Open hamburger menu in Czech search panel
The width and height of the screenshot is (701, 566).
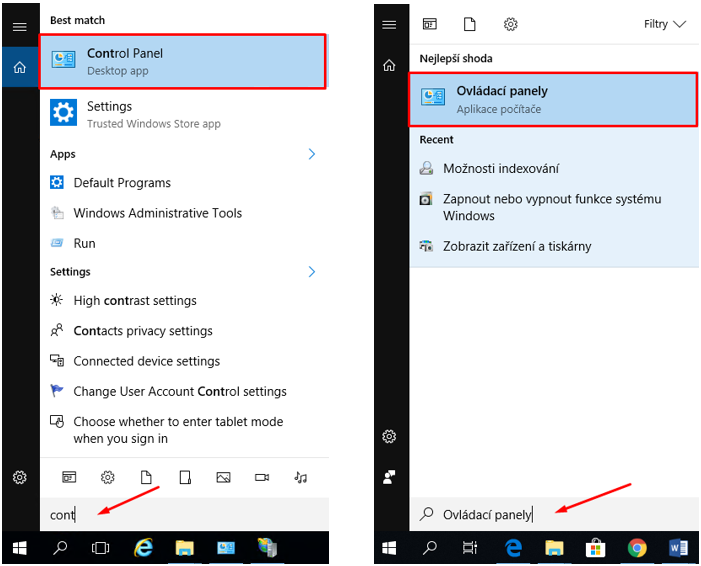point(389,25)
